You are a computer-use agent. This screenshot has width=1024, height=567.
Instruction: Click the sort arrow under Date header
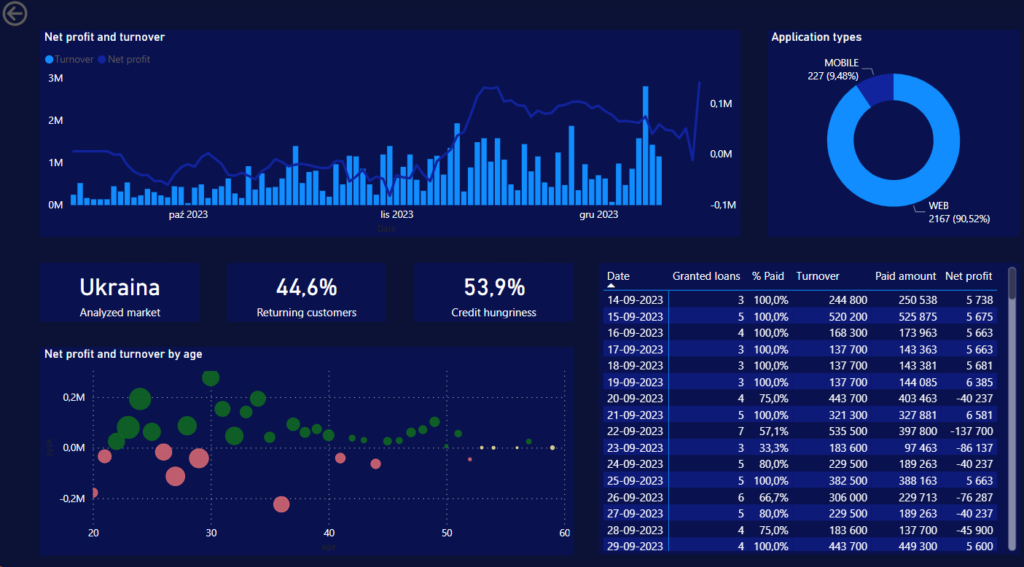(x=611, y=286)
